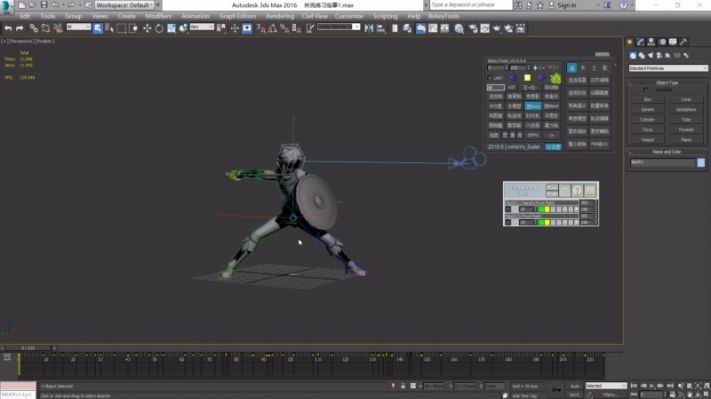Open the Sign In dropdown

click(567, 5)
